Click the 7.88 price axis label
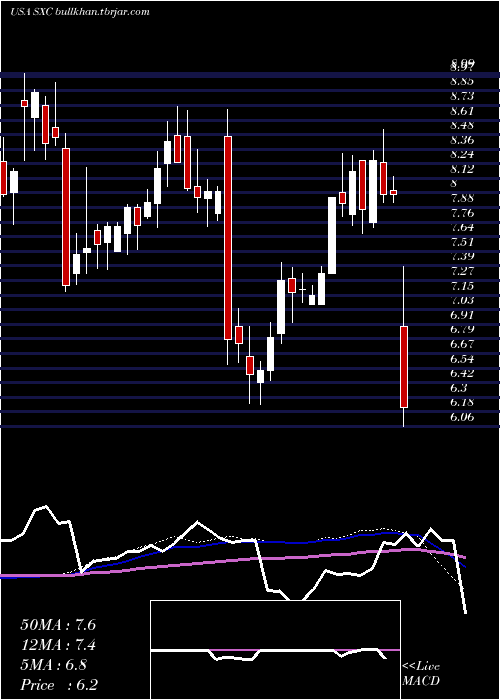Screen dimensions: 500x700 (462, 198)
